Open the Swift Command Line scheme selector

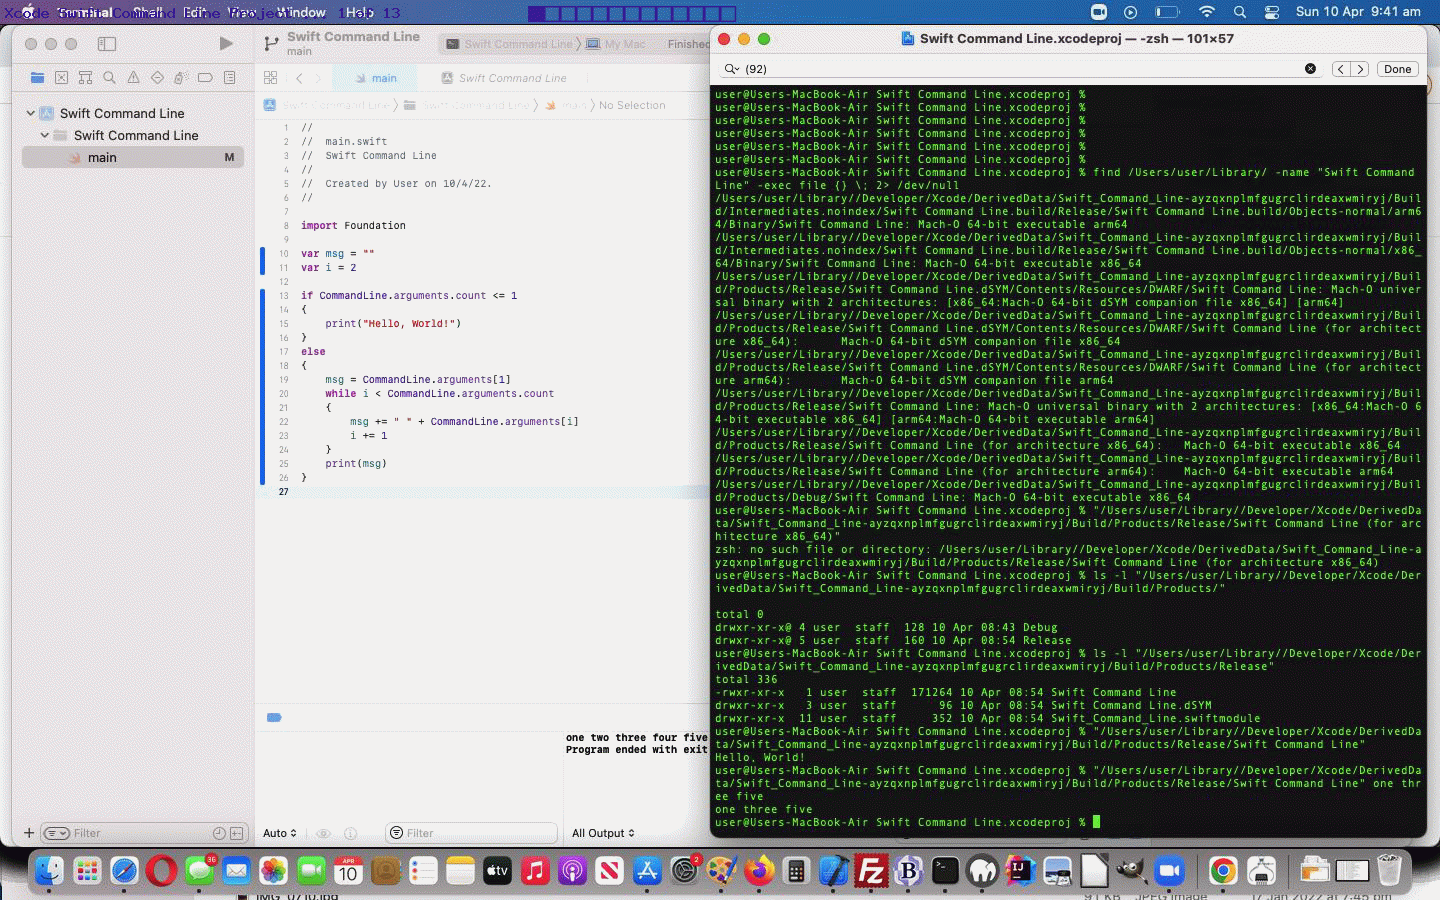(509, 44)
